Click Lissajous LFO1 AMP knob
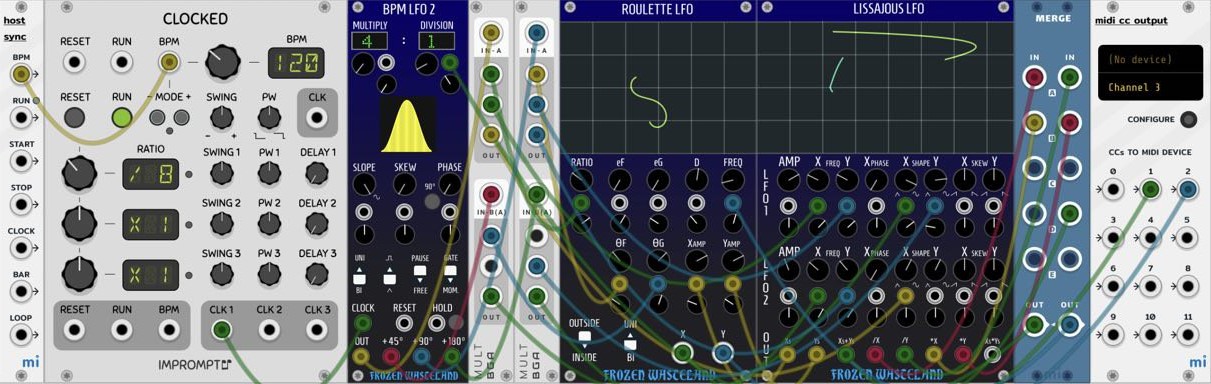This screenshot has height=384, width=1211. (789, 180)
